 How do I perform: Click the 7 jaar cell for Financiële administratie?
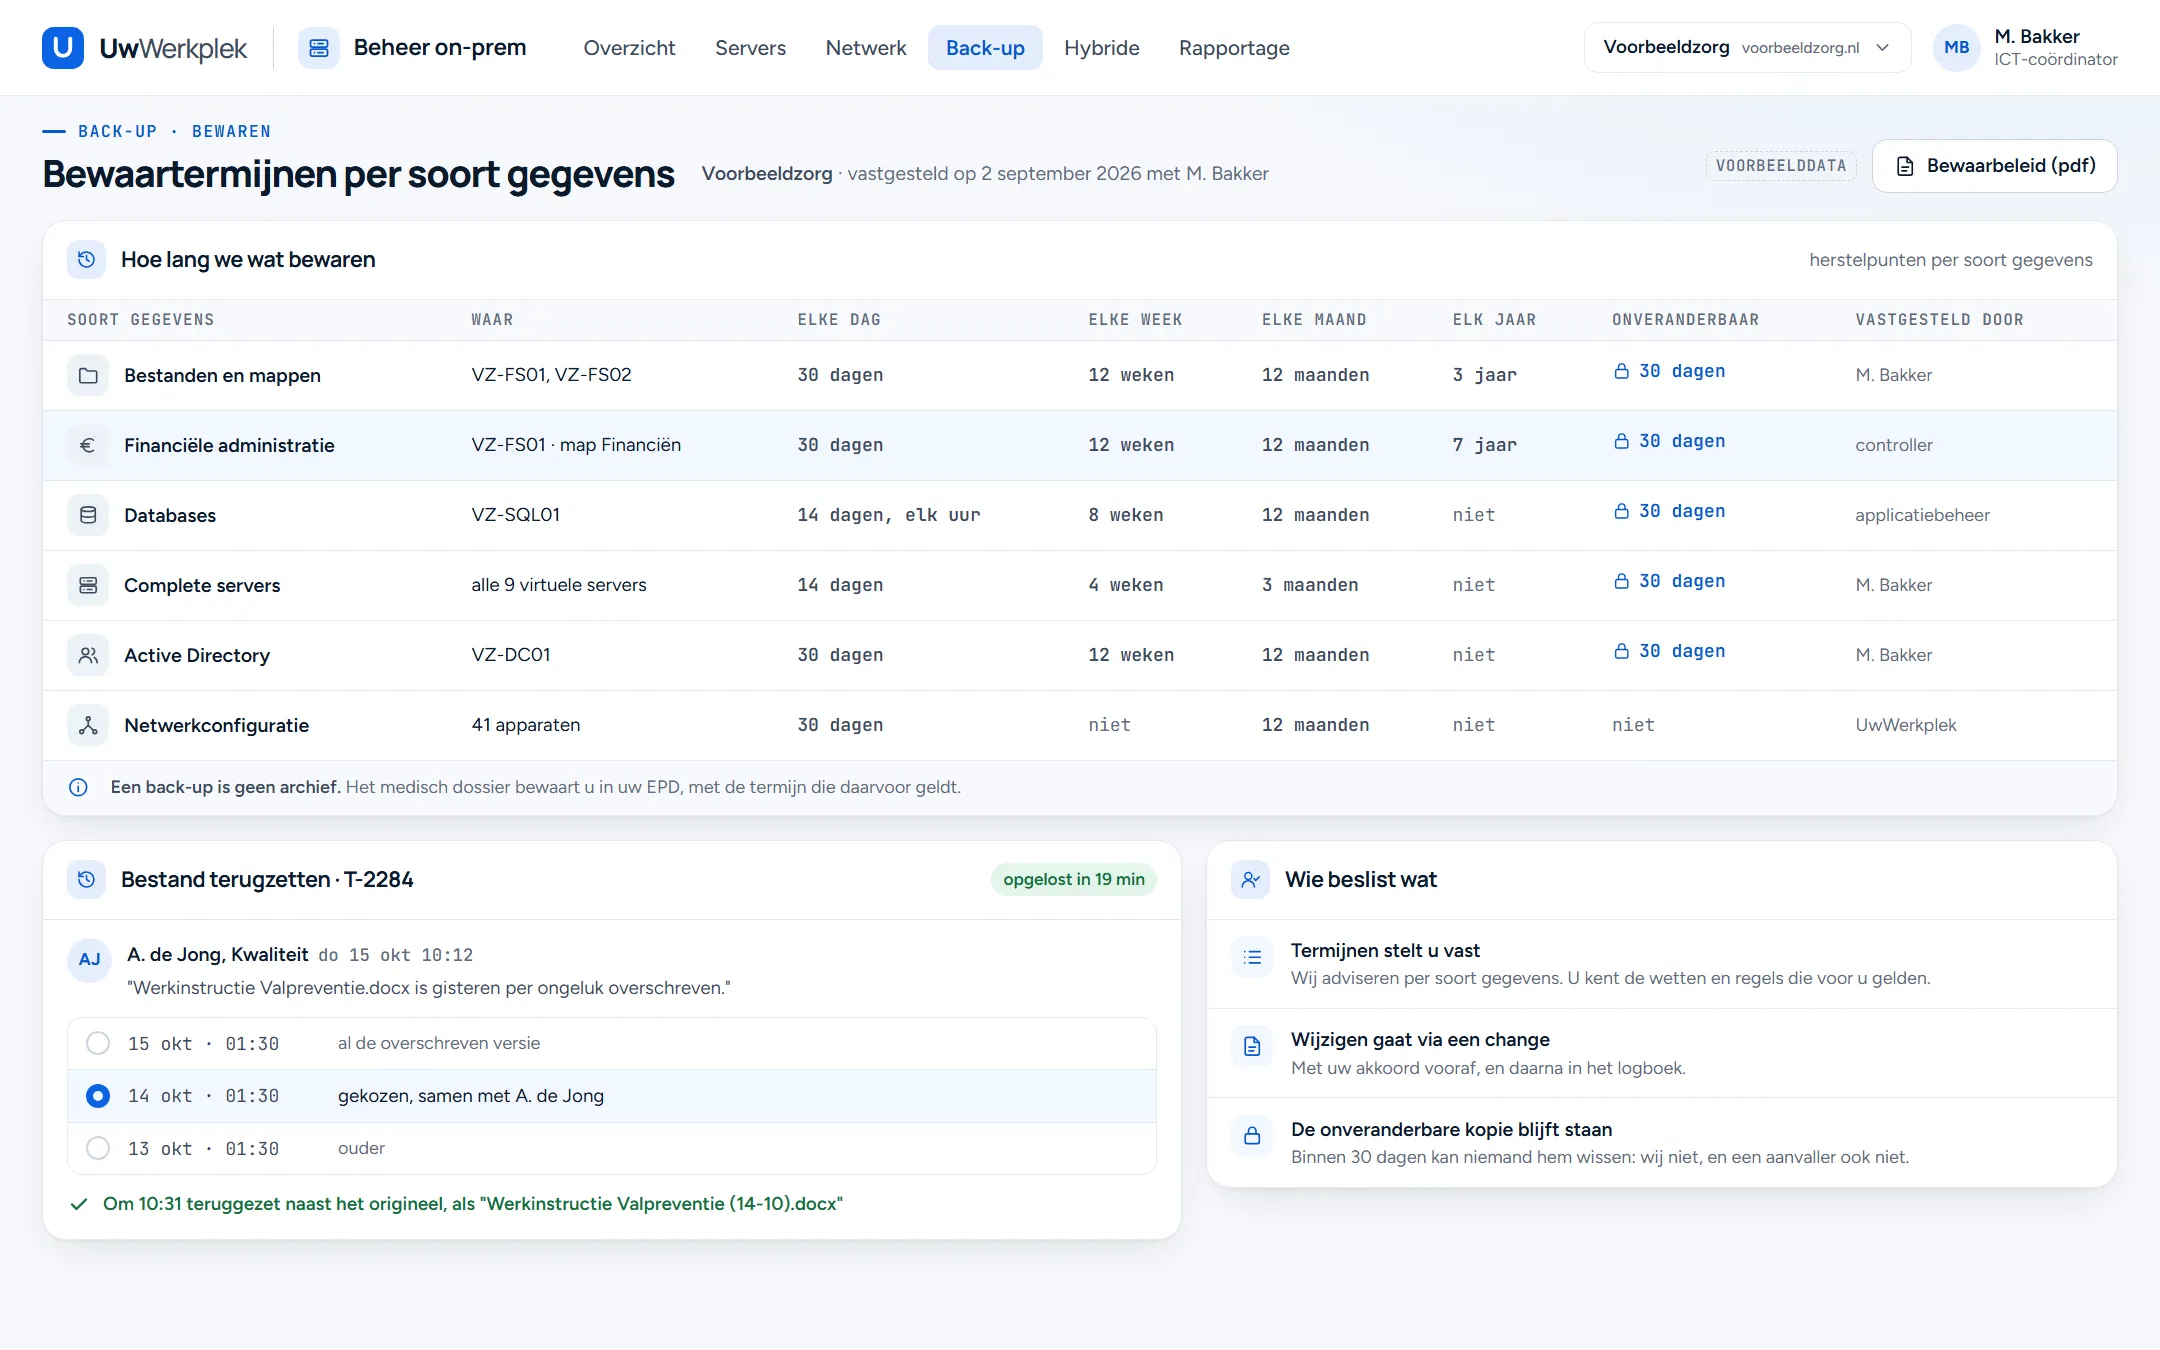pyautogui.click(x=1484, y=445)
